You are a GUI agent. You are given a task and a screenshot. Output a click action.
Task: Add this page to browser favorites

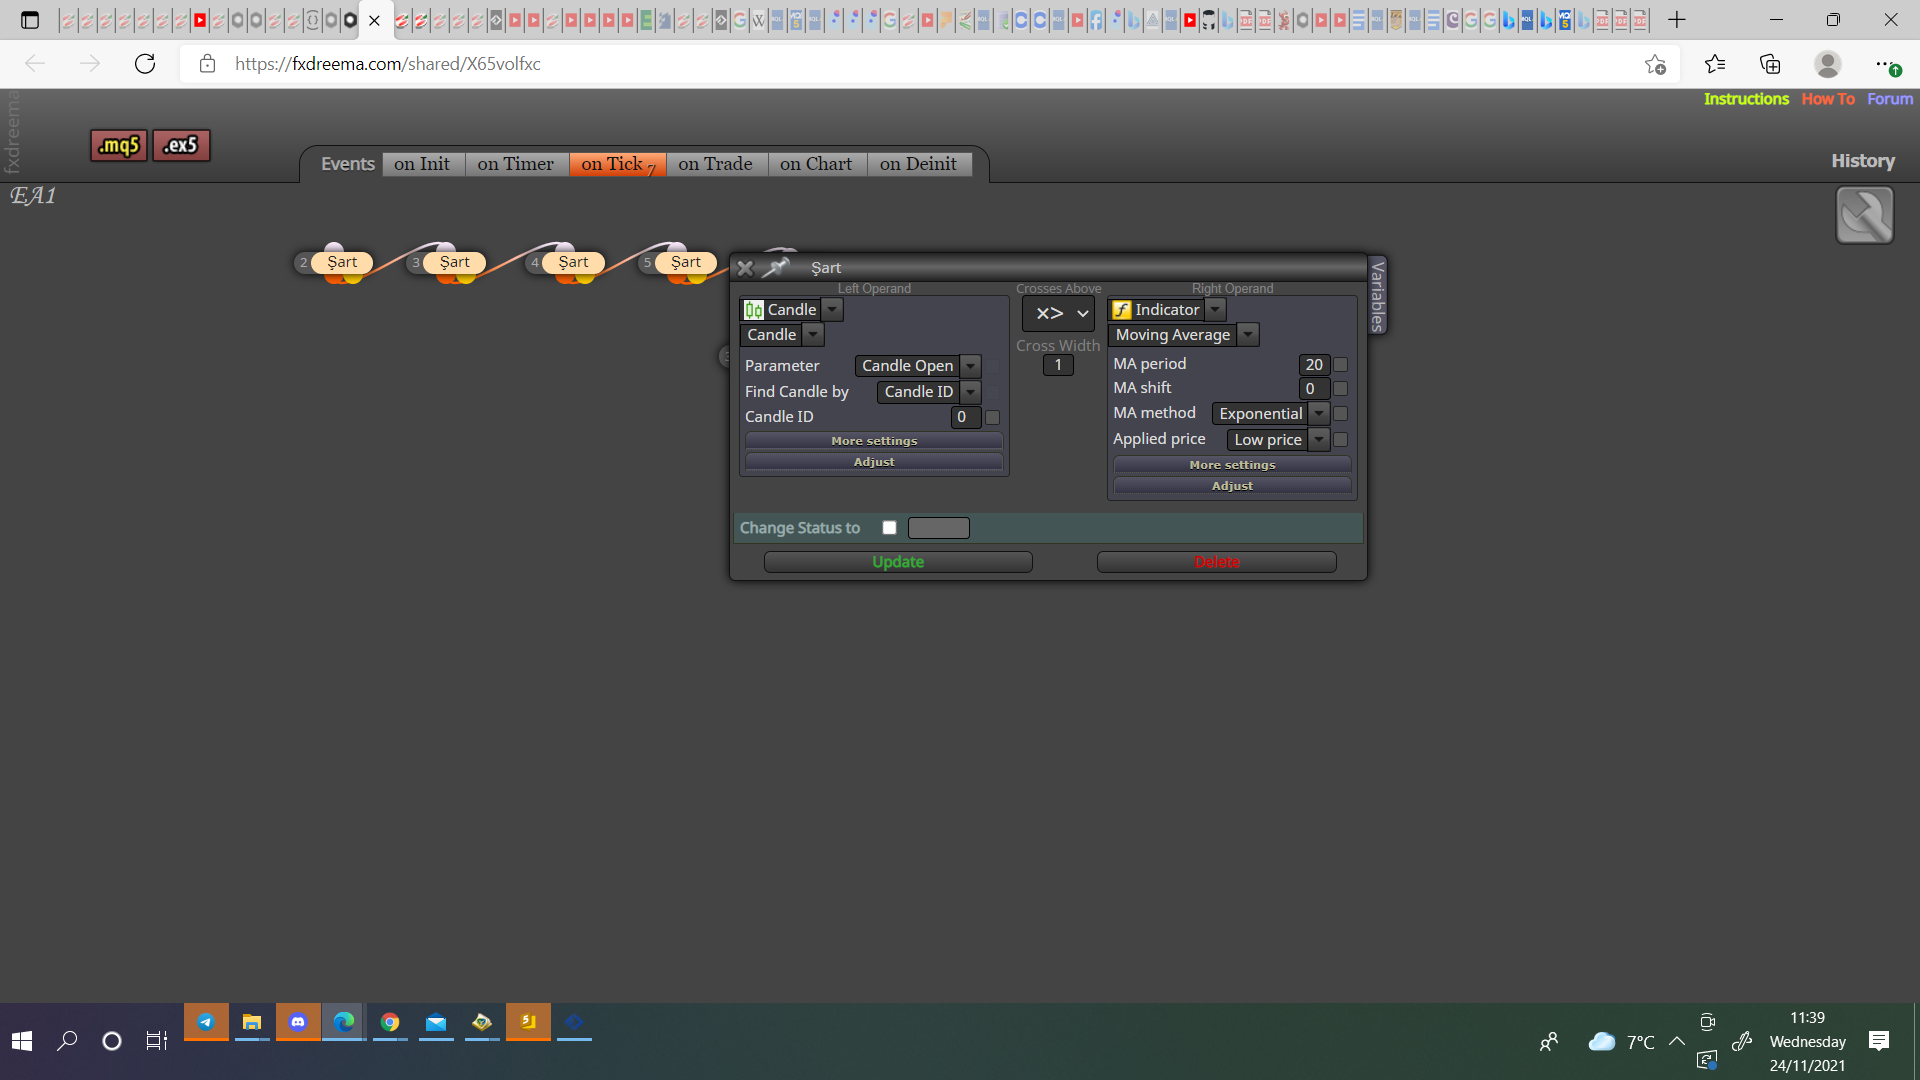pyautogui.click(x=1655, y=64)
